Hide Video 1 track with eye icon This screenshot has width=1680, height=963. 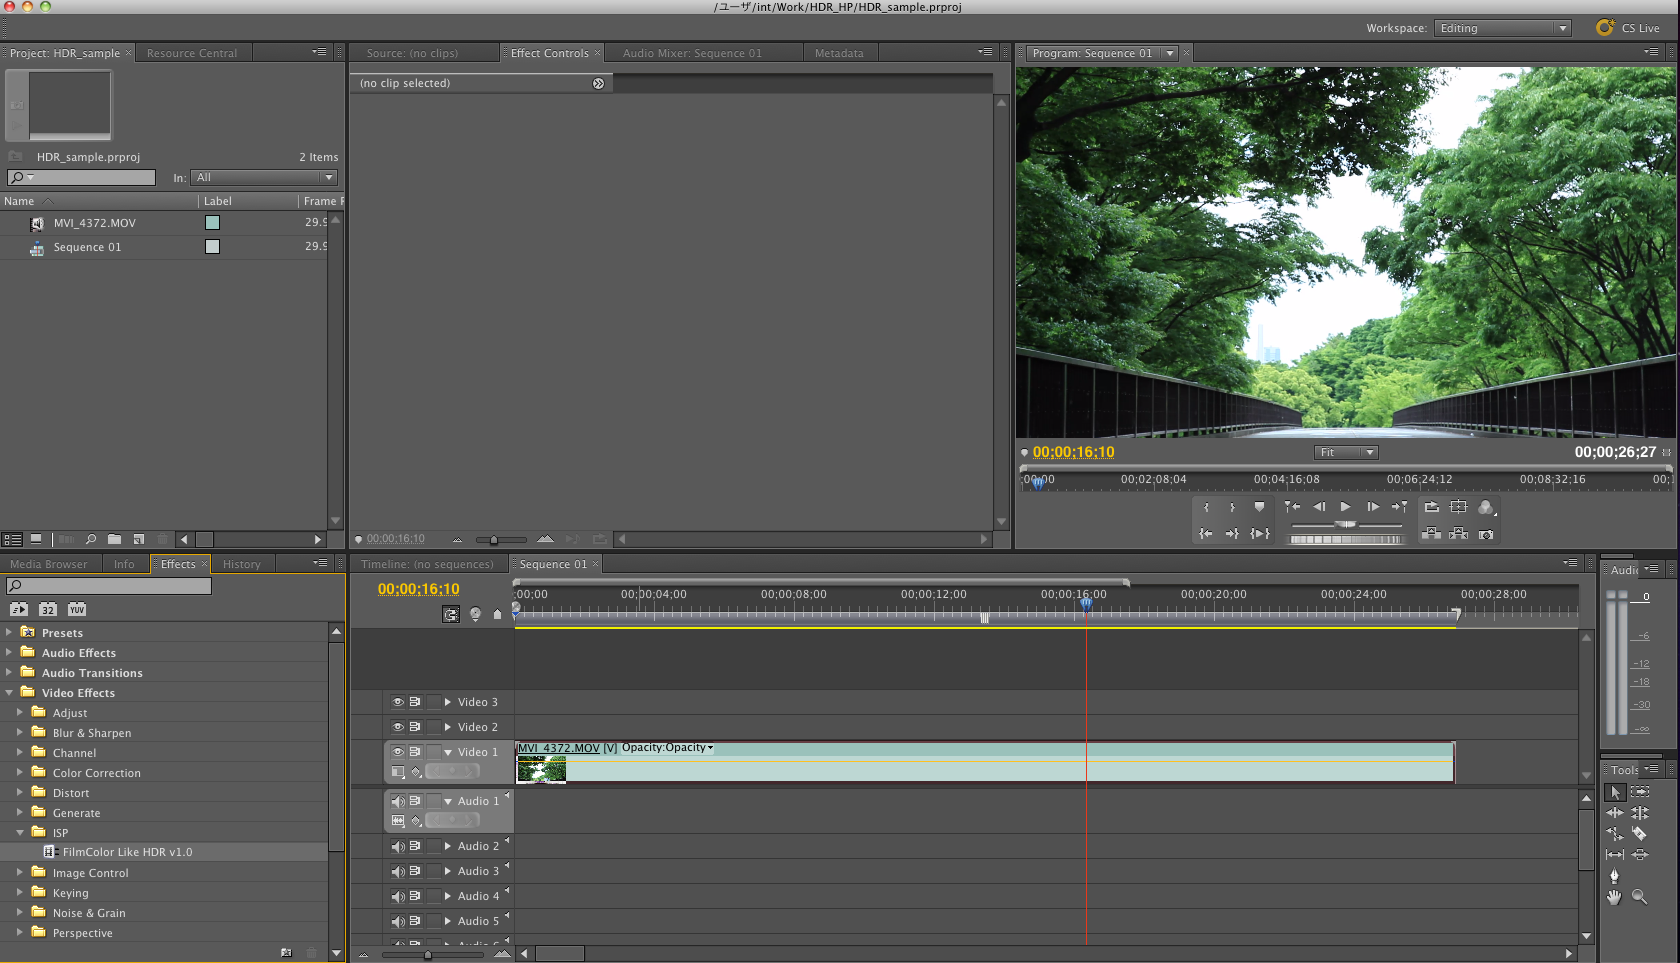pyautogui.click(x=398, y=752)
